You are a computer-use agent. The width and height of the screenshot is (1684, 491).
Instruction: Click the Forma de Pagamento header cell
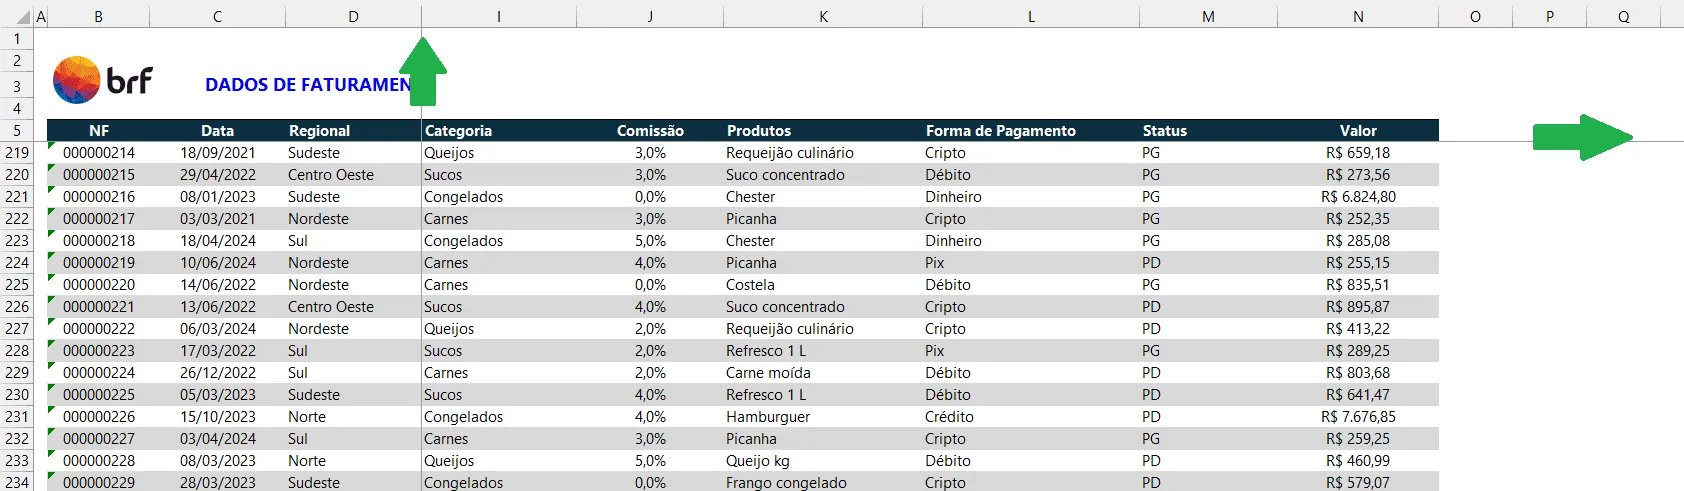(1031, 131)
